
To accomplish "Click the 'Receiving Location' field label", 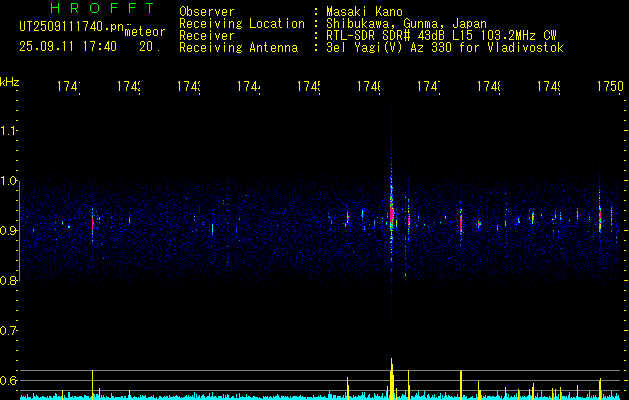I will click(x=242, y=24).
